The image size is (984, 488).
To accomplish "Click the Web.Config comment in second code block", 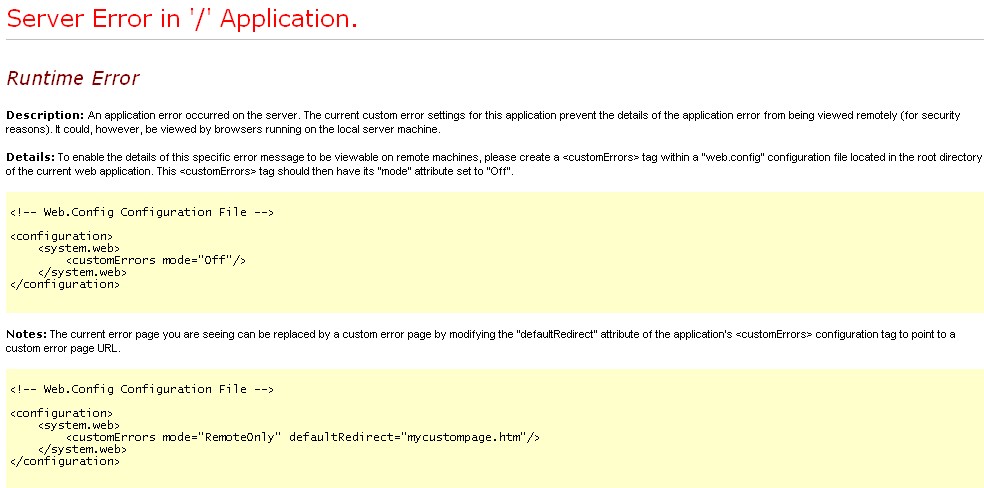I will click(142, 389).
